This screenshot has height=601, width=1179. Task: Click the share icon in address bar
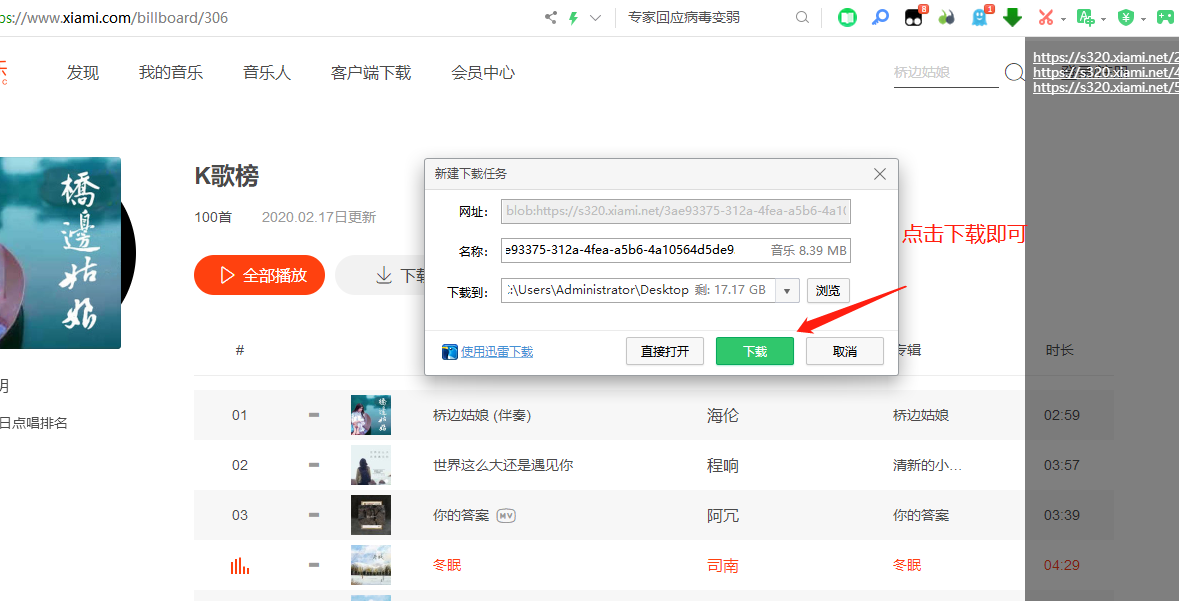[551, 17]
